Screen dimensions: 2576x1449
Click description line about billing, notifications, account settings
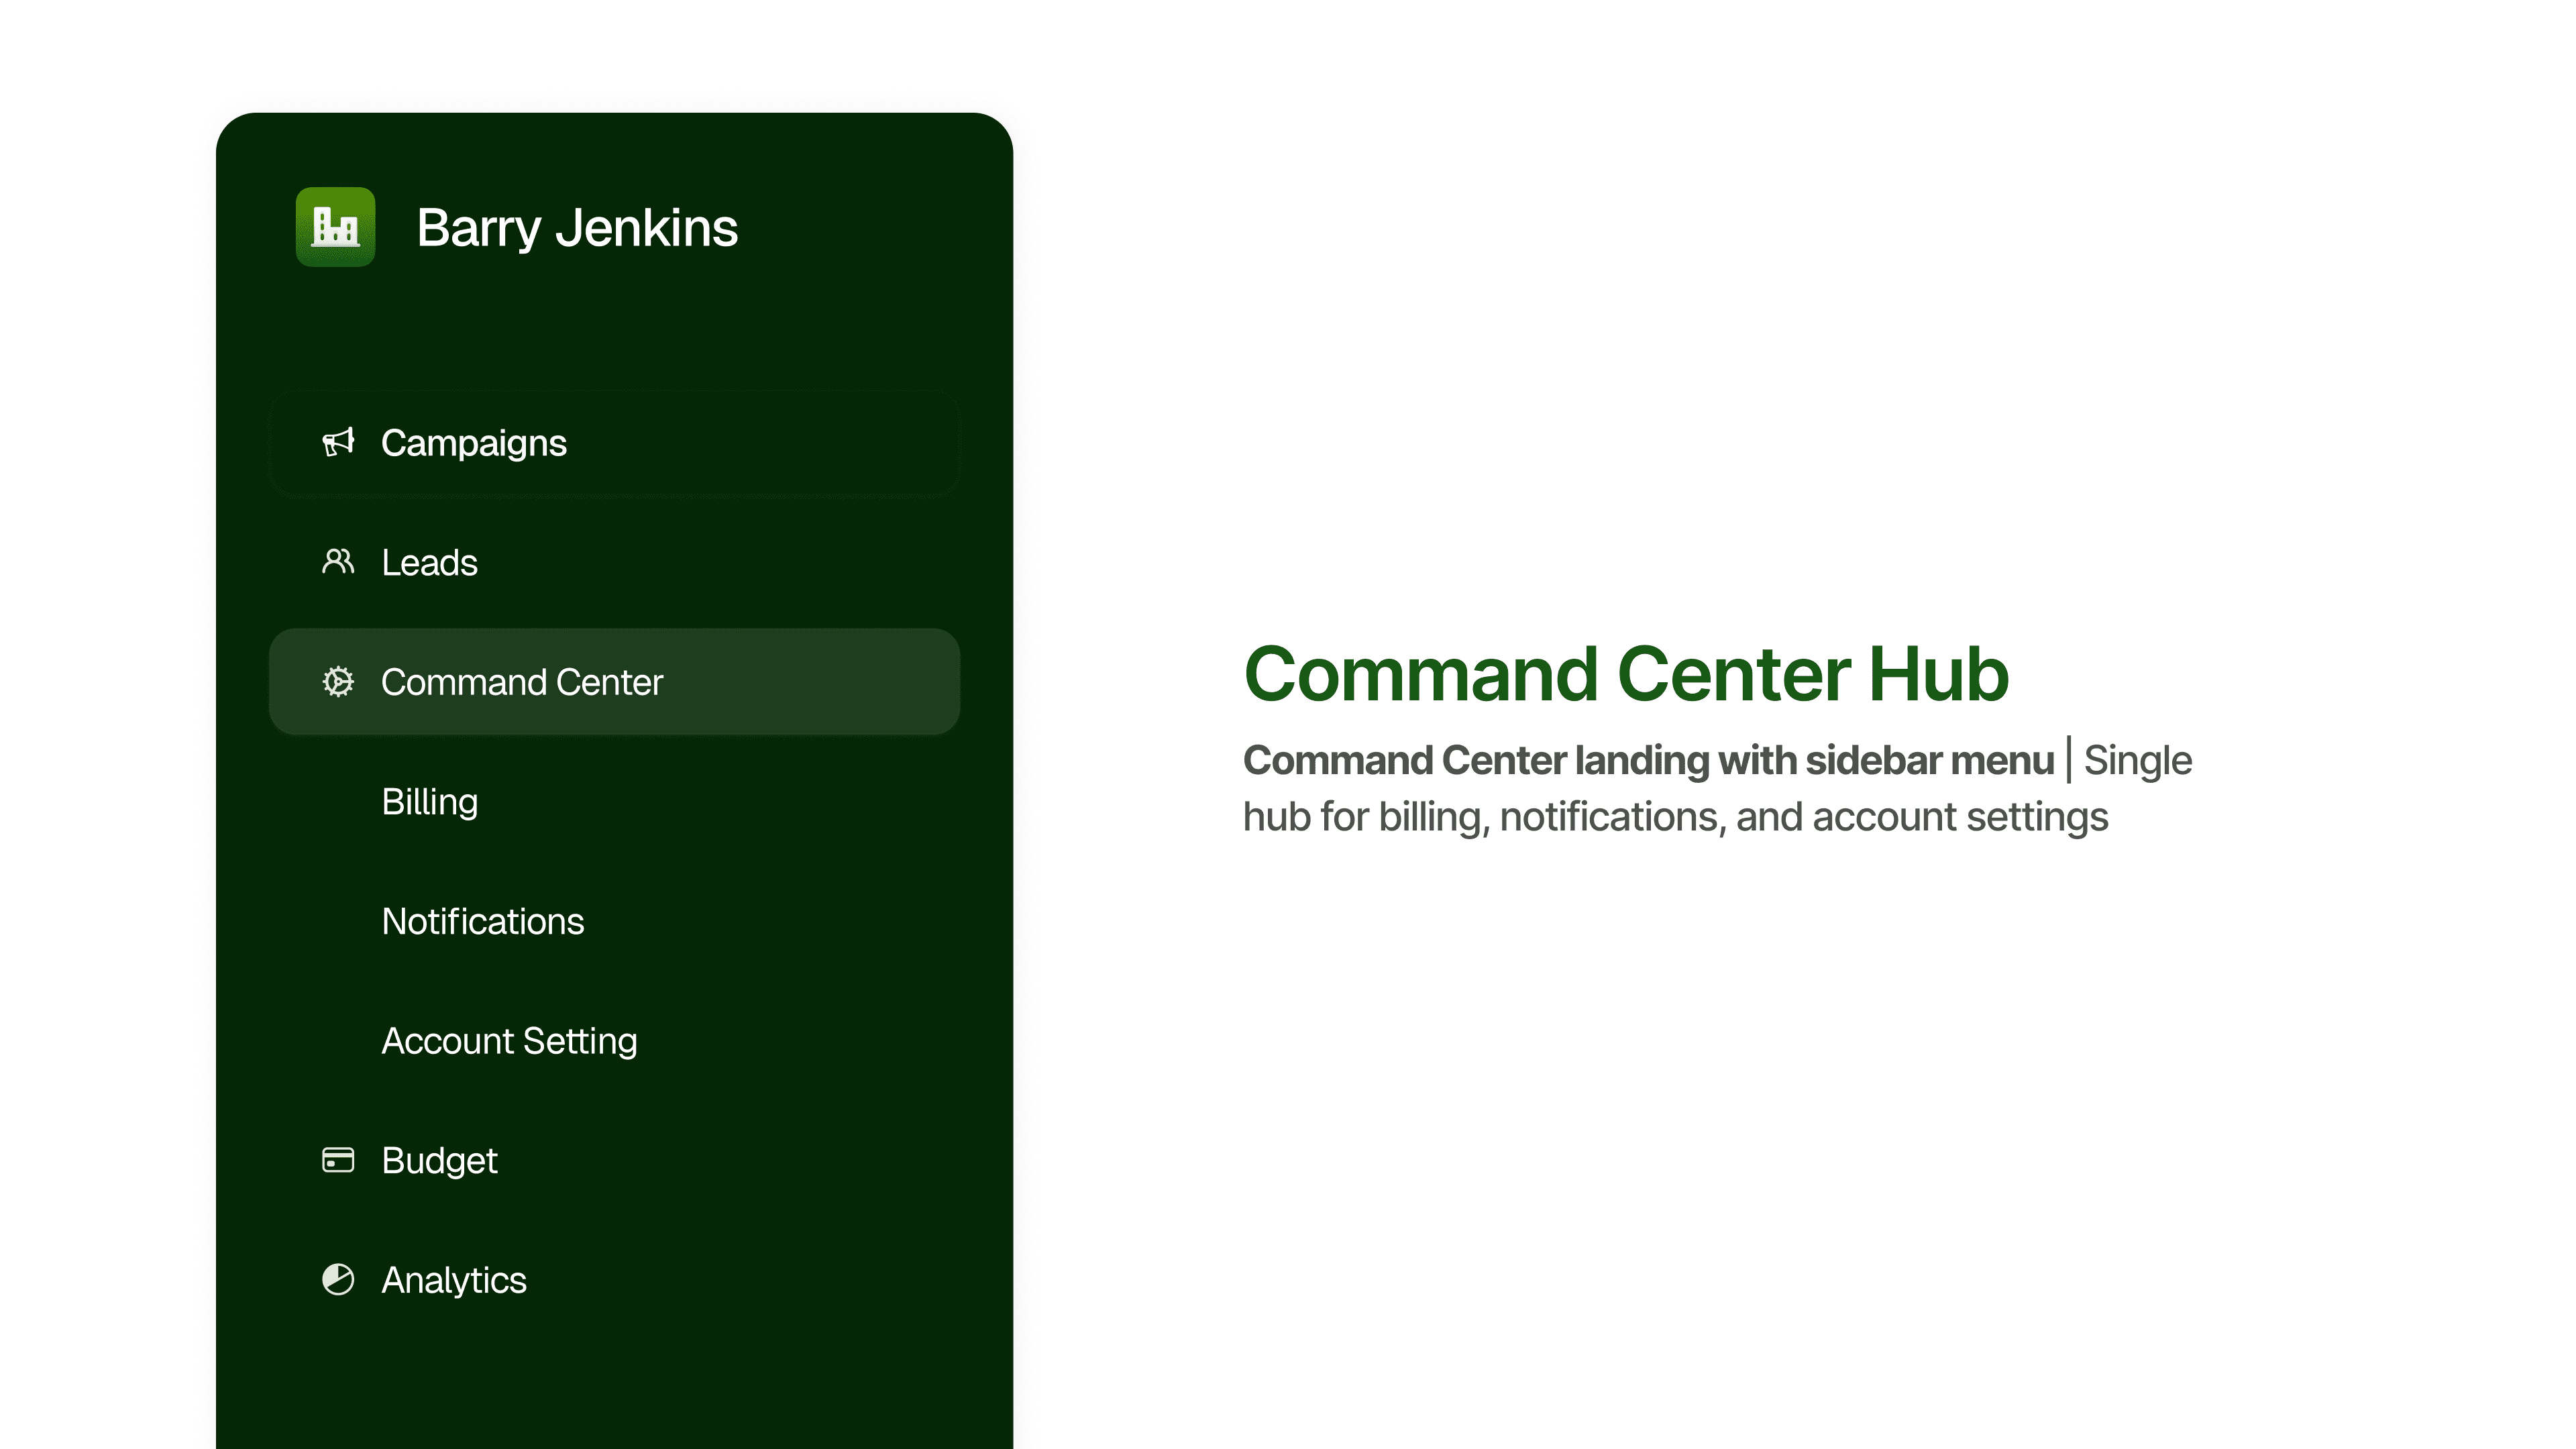point(1675,817)
